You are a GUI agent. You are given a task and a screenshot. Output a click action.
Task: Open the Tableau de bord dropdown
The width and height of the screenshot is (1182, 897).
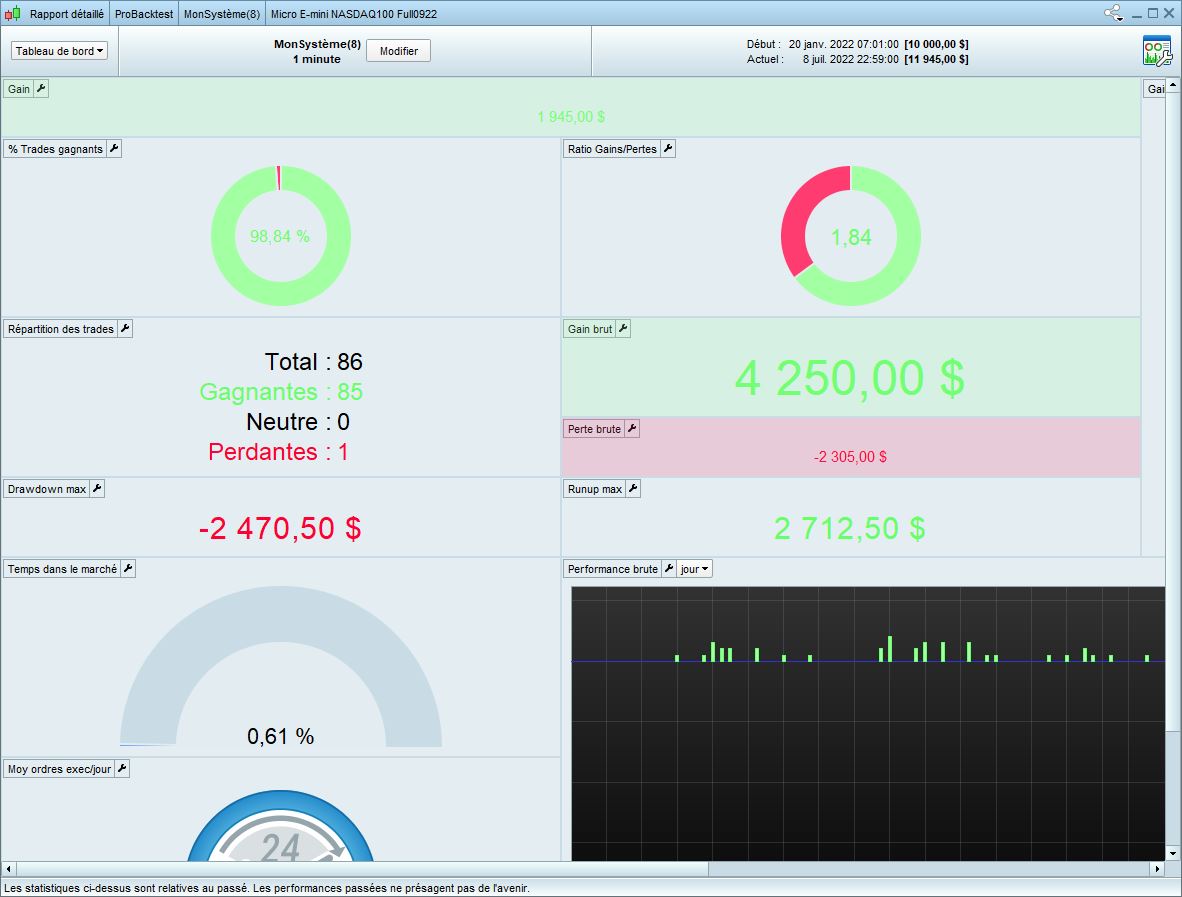[x=60, y=51]
